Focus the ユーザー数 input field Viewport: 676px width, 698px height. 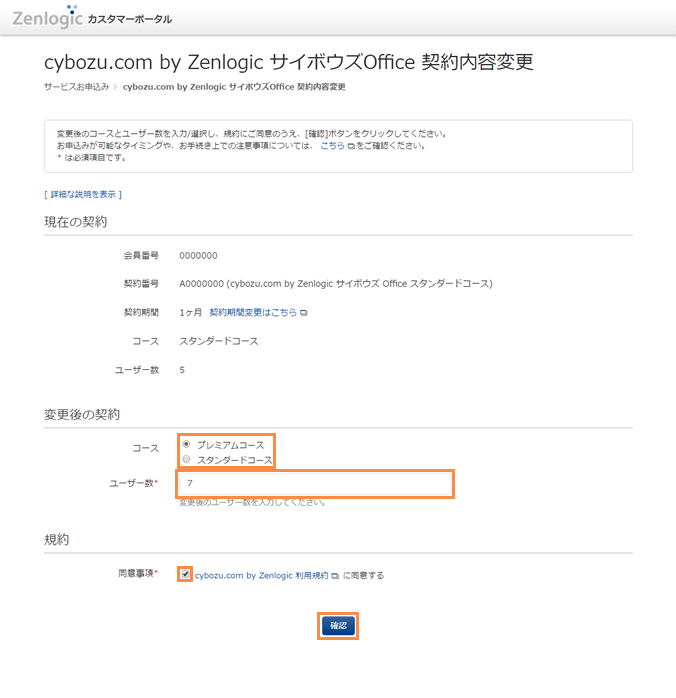(x=315, y=483)
